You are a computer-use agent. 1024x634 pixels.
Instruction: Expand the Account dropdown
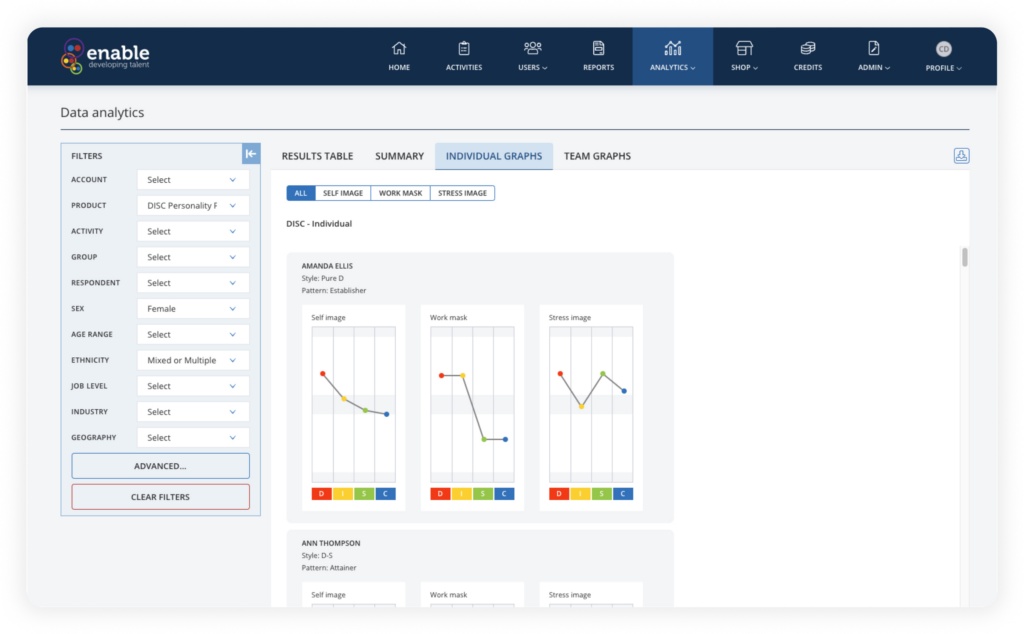[x=193, y=180]
